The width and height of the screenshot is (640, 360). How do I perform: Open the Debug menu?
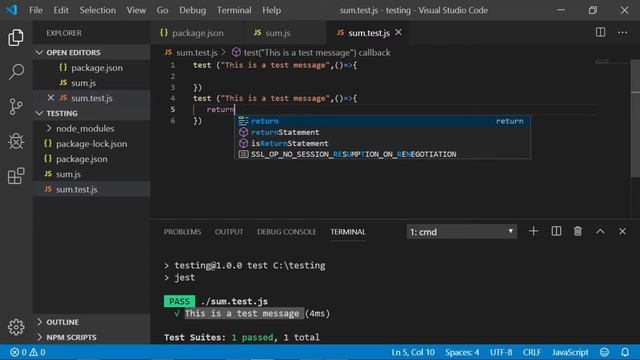coord(192,10)
